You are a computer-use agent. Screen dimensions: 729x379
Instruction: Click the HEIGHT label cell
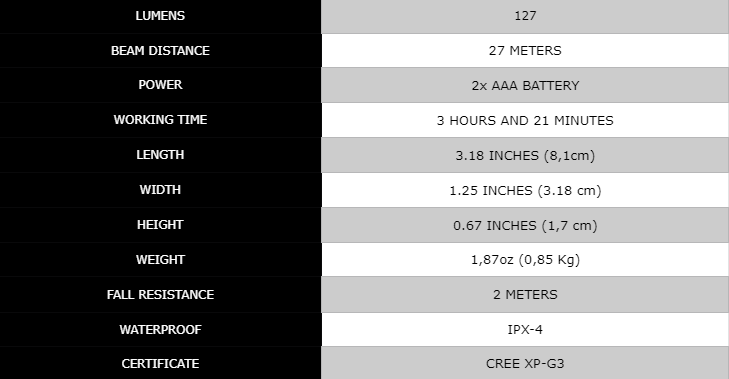click(160, 225)
